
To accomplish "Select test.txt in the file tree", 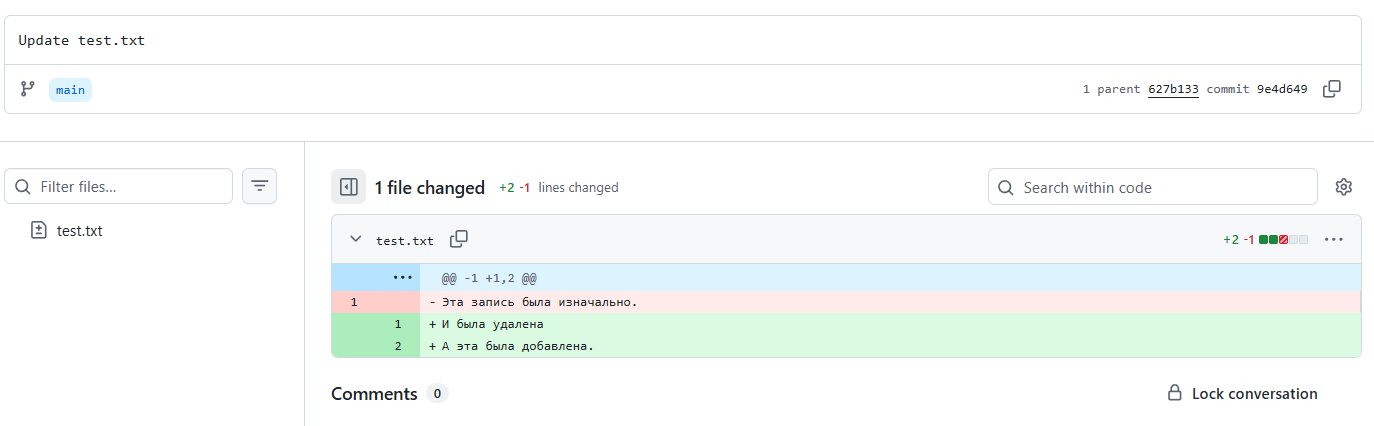I will click(79, 231).
